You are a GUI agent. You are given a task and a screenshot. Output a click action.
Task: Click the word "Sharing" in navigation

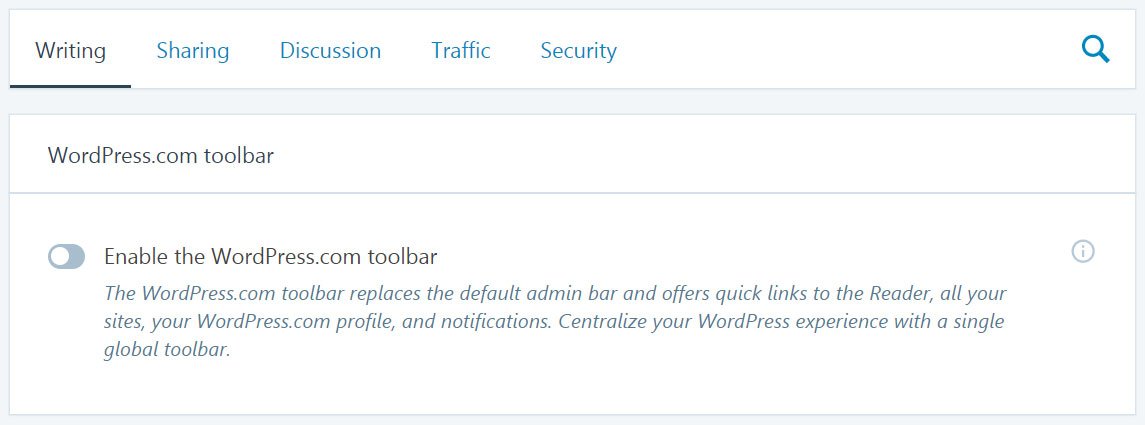(193, 50)
